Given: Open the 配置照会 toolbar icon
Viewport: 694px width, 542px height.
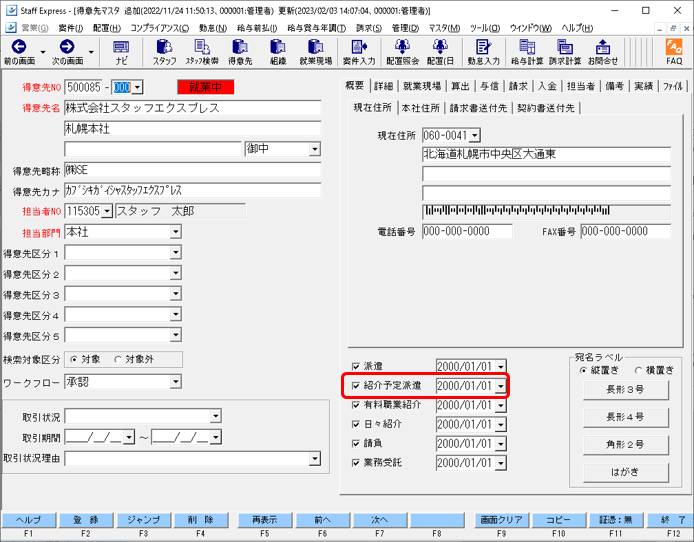Looking at the screenshot, I should 402,52.
